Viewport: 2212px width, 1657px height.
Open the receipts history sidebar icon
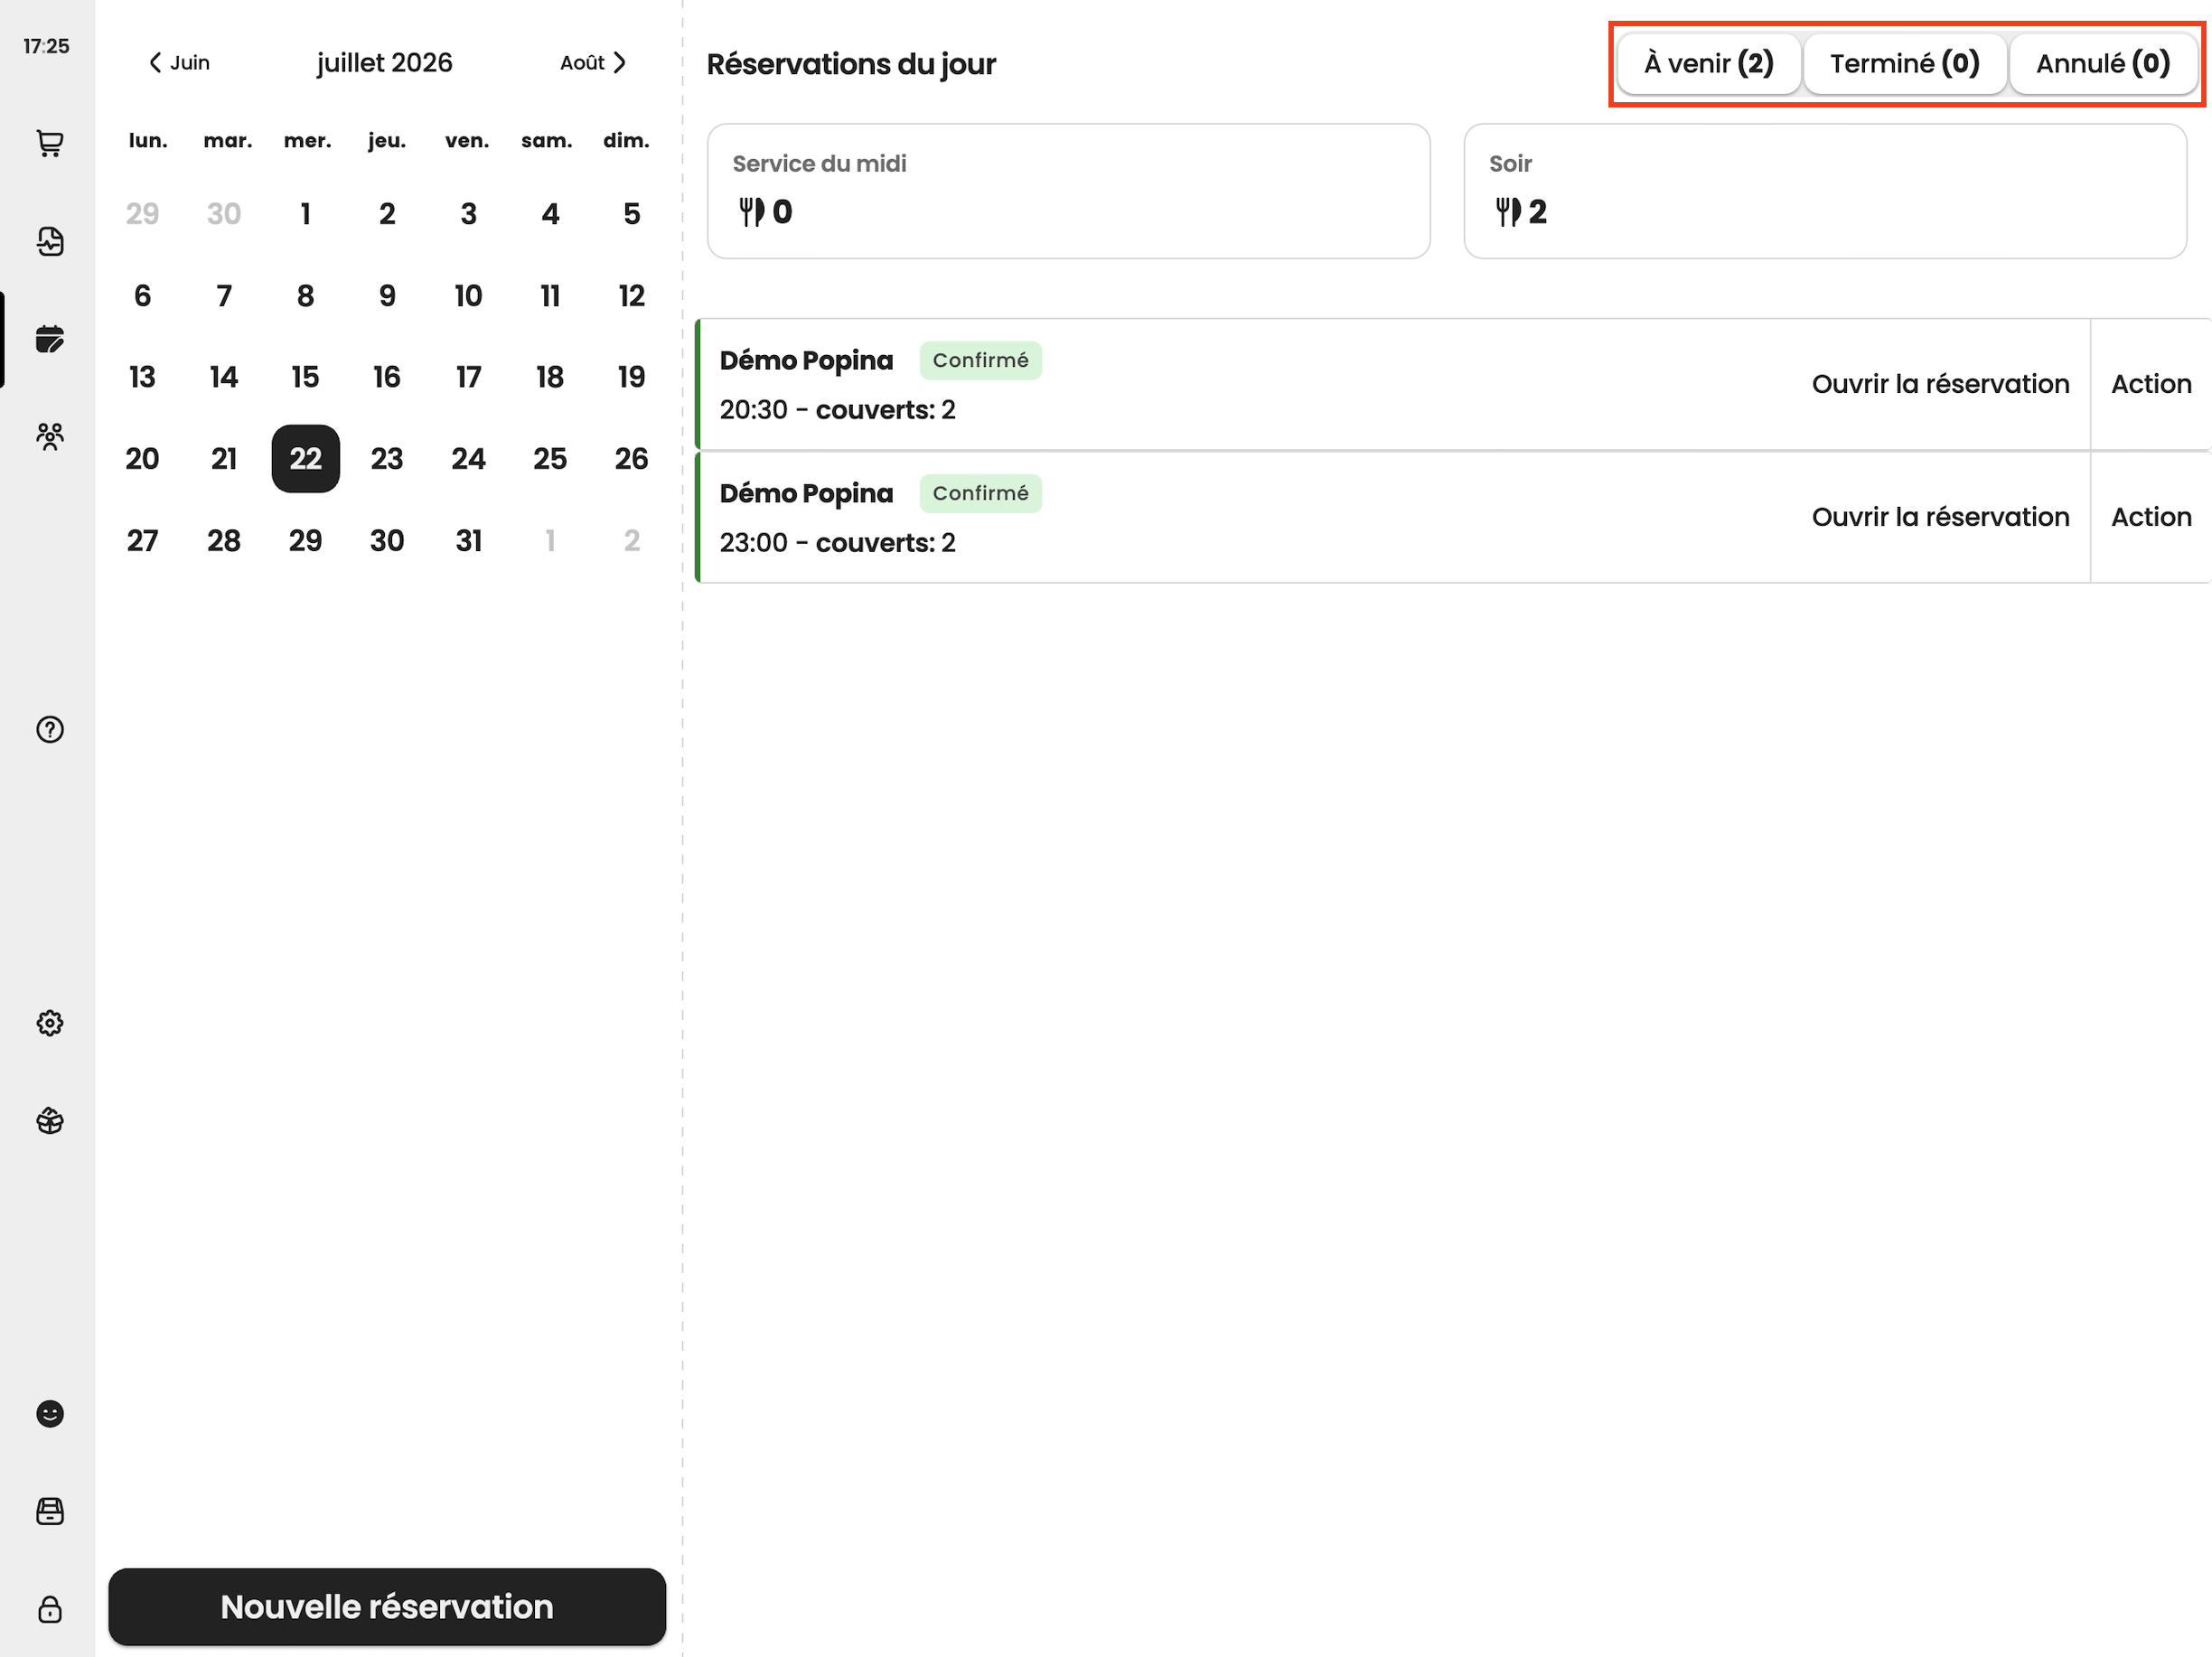[50, 241]
